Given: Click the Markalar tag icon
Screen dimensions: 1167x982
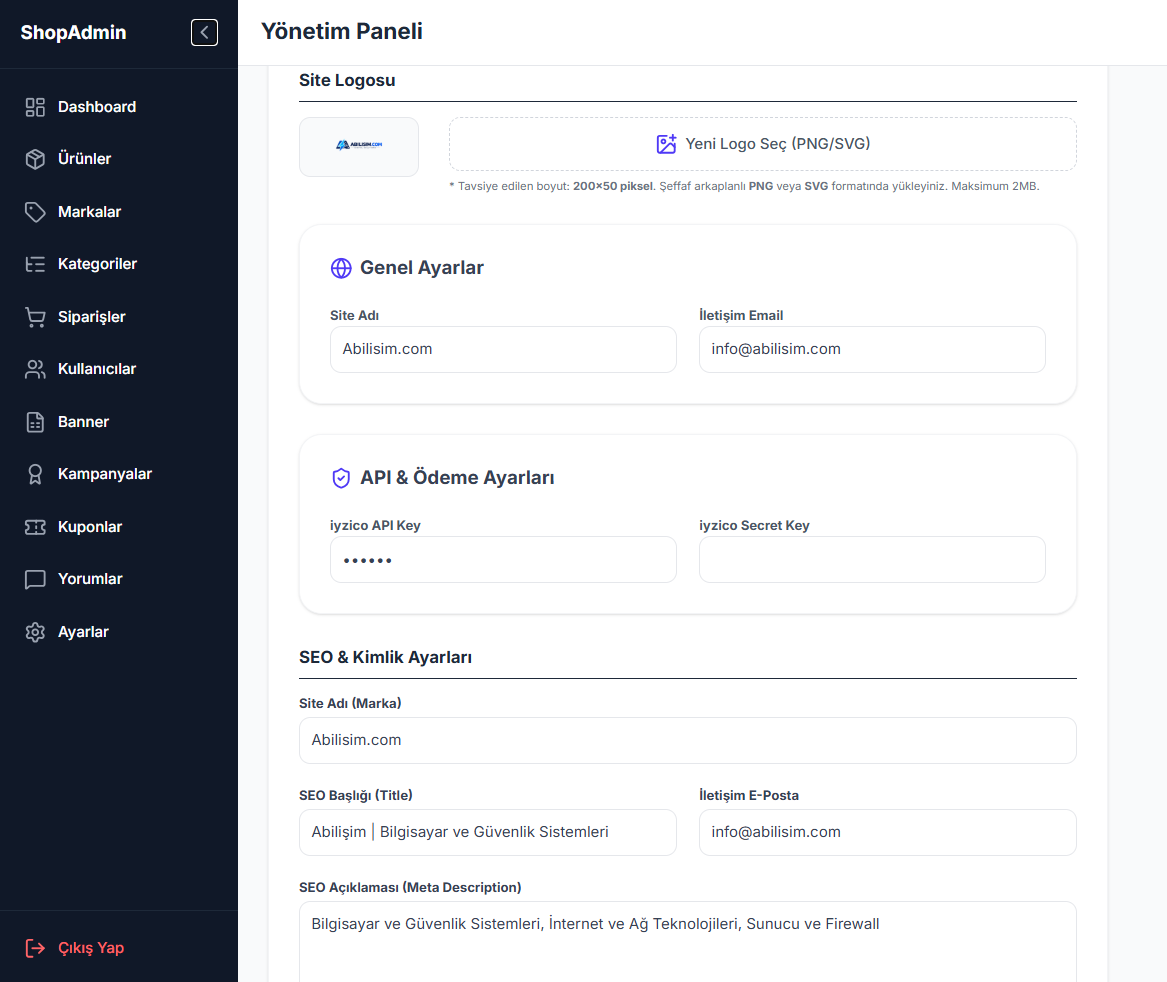Looking at the screenshot, I should click(35, 212).
